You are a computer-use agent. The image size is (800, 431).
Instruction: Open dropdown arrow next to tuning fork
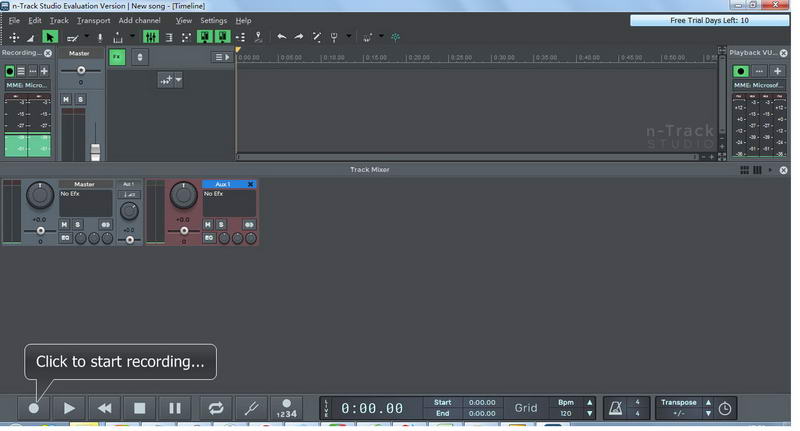(348, 36)
